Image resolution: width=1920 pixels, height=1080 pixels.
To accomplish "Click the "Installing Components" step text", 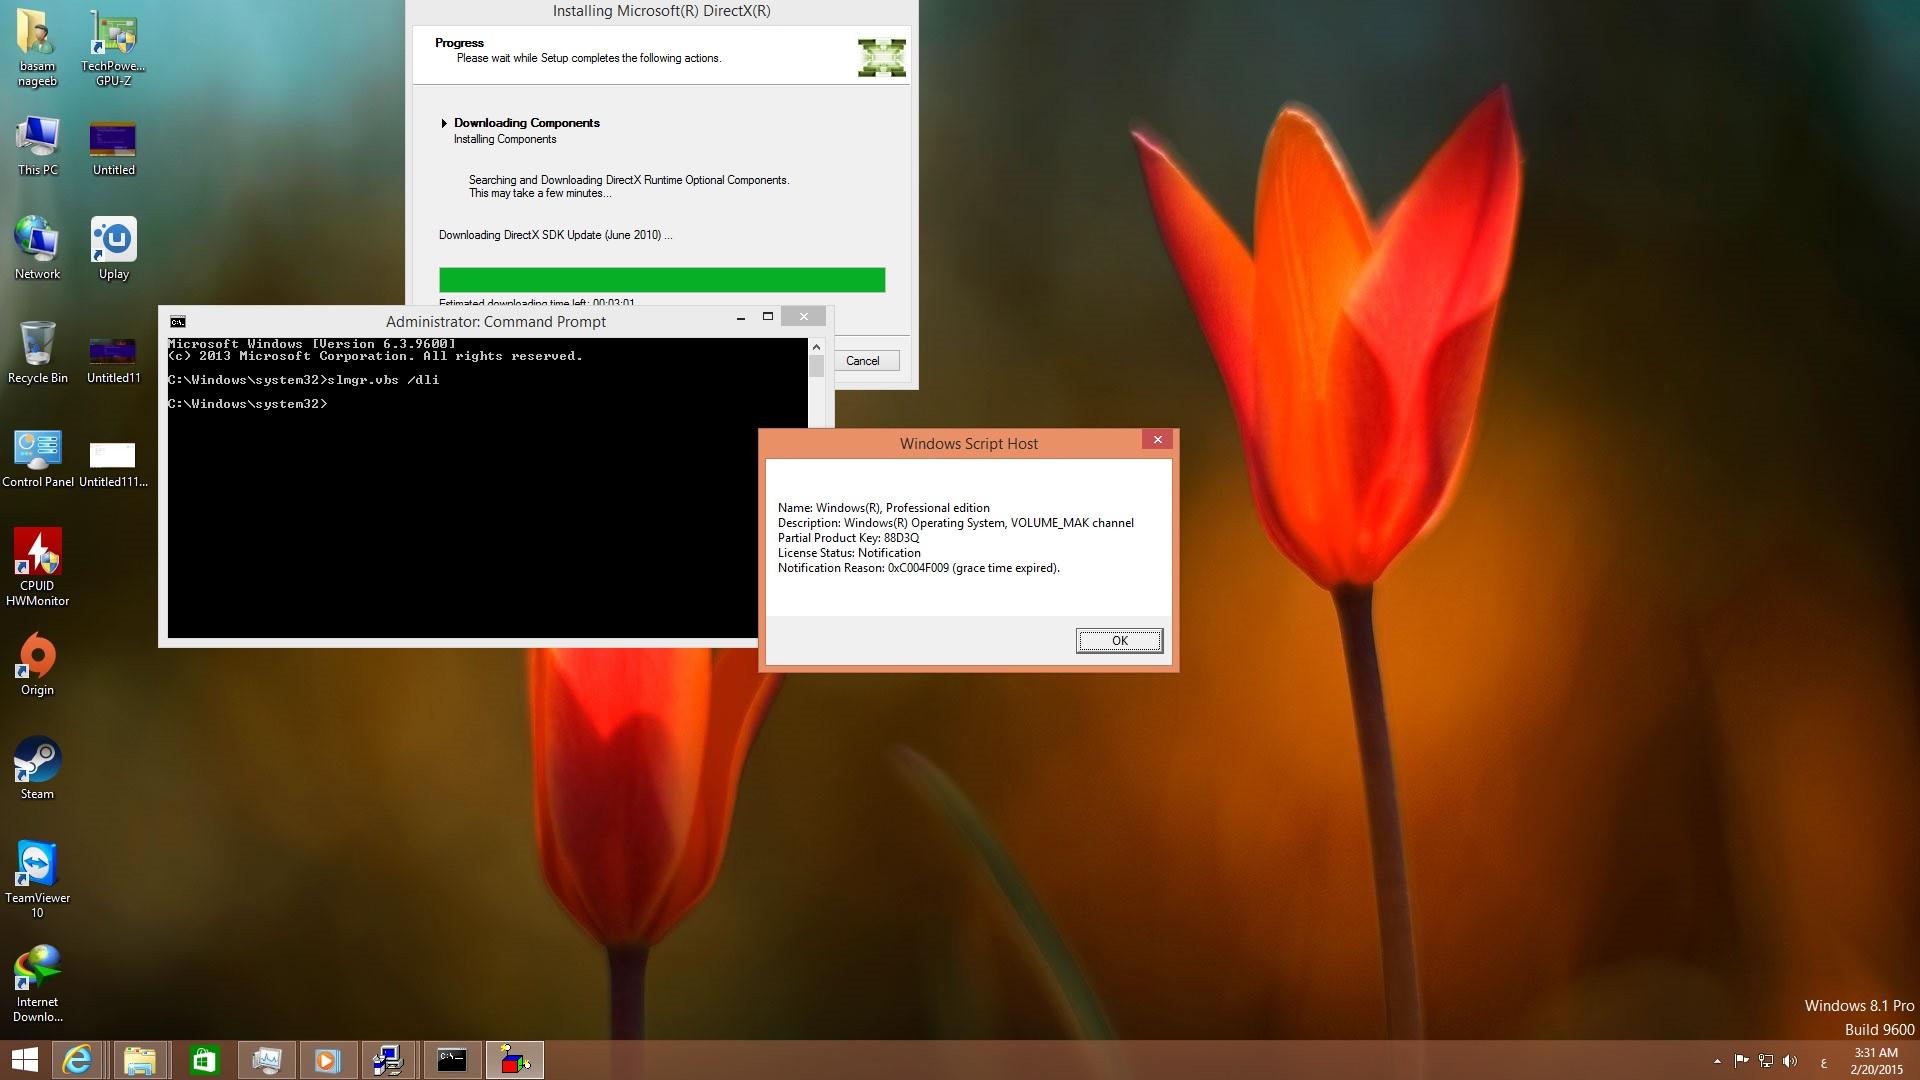I will 505,139.
